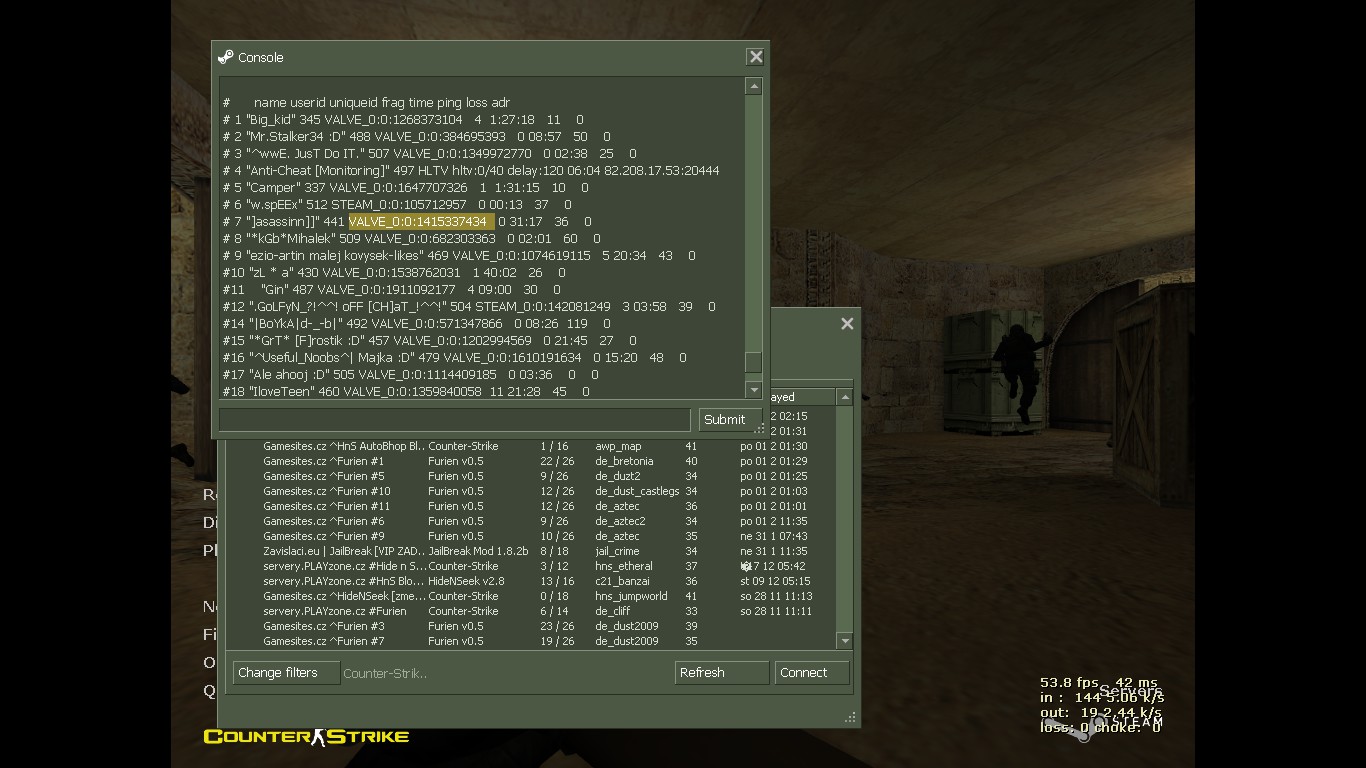Sort servers by Last played column

coord(800,397)
